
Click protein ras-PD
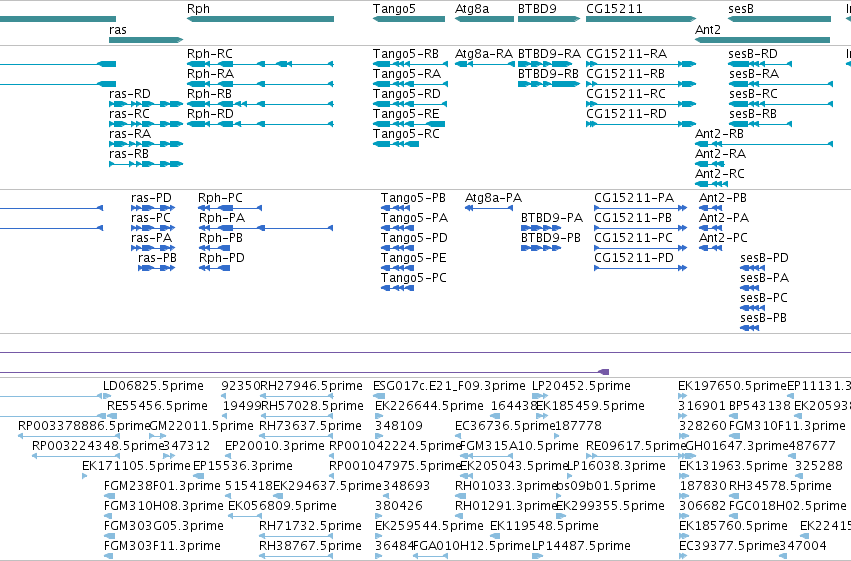point(151,198)
